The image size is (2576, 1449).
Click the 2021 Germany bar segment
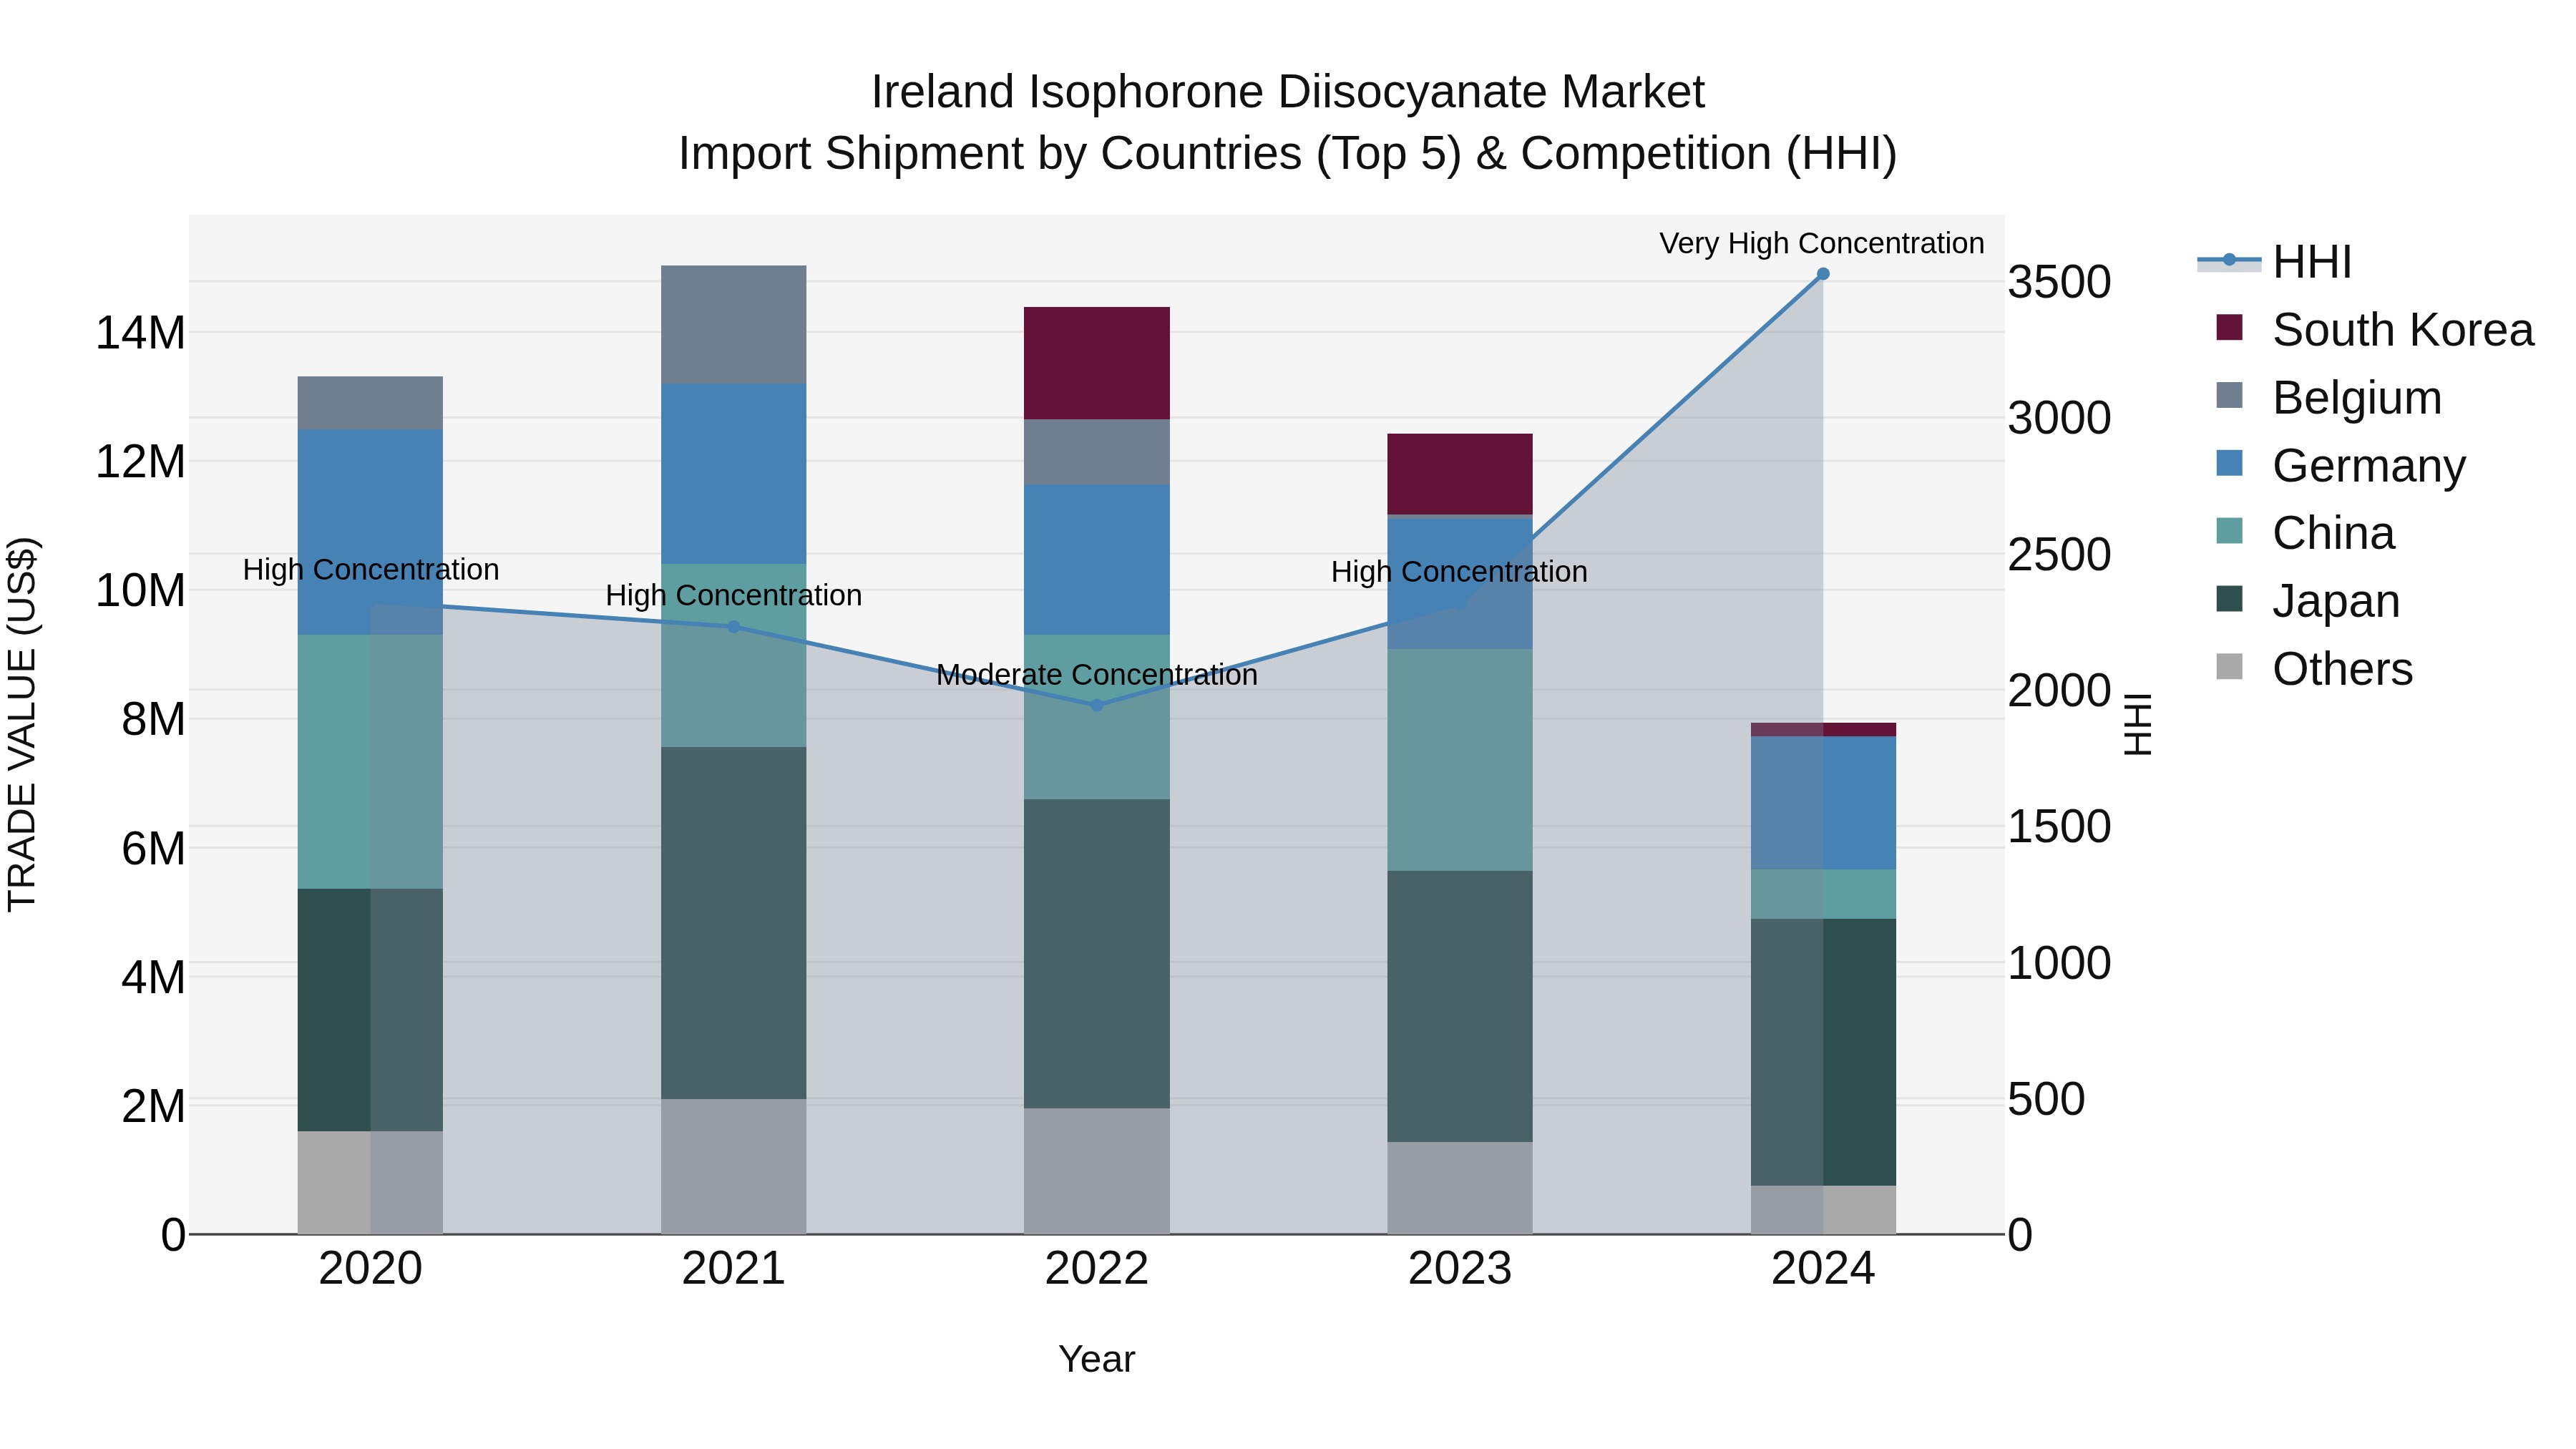point(734,474)
